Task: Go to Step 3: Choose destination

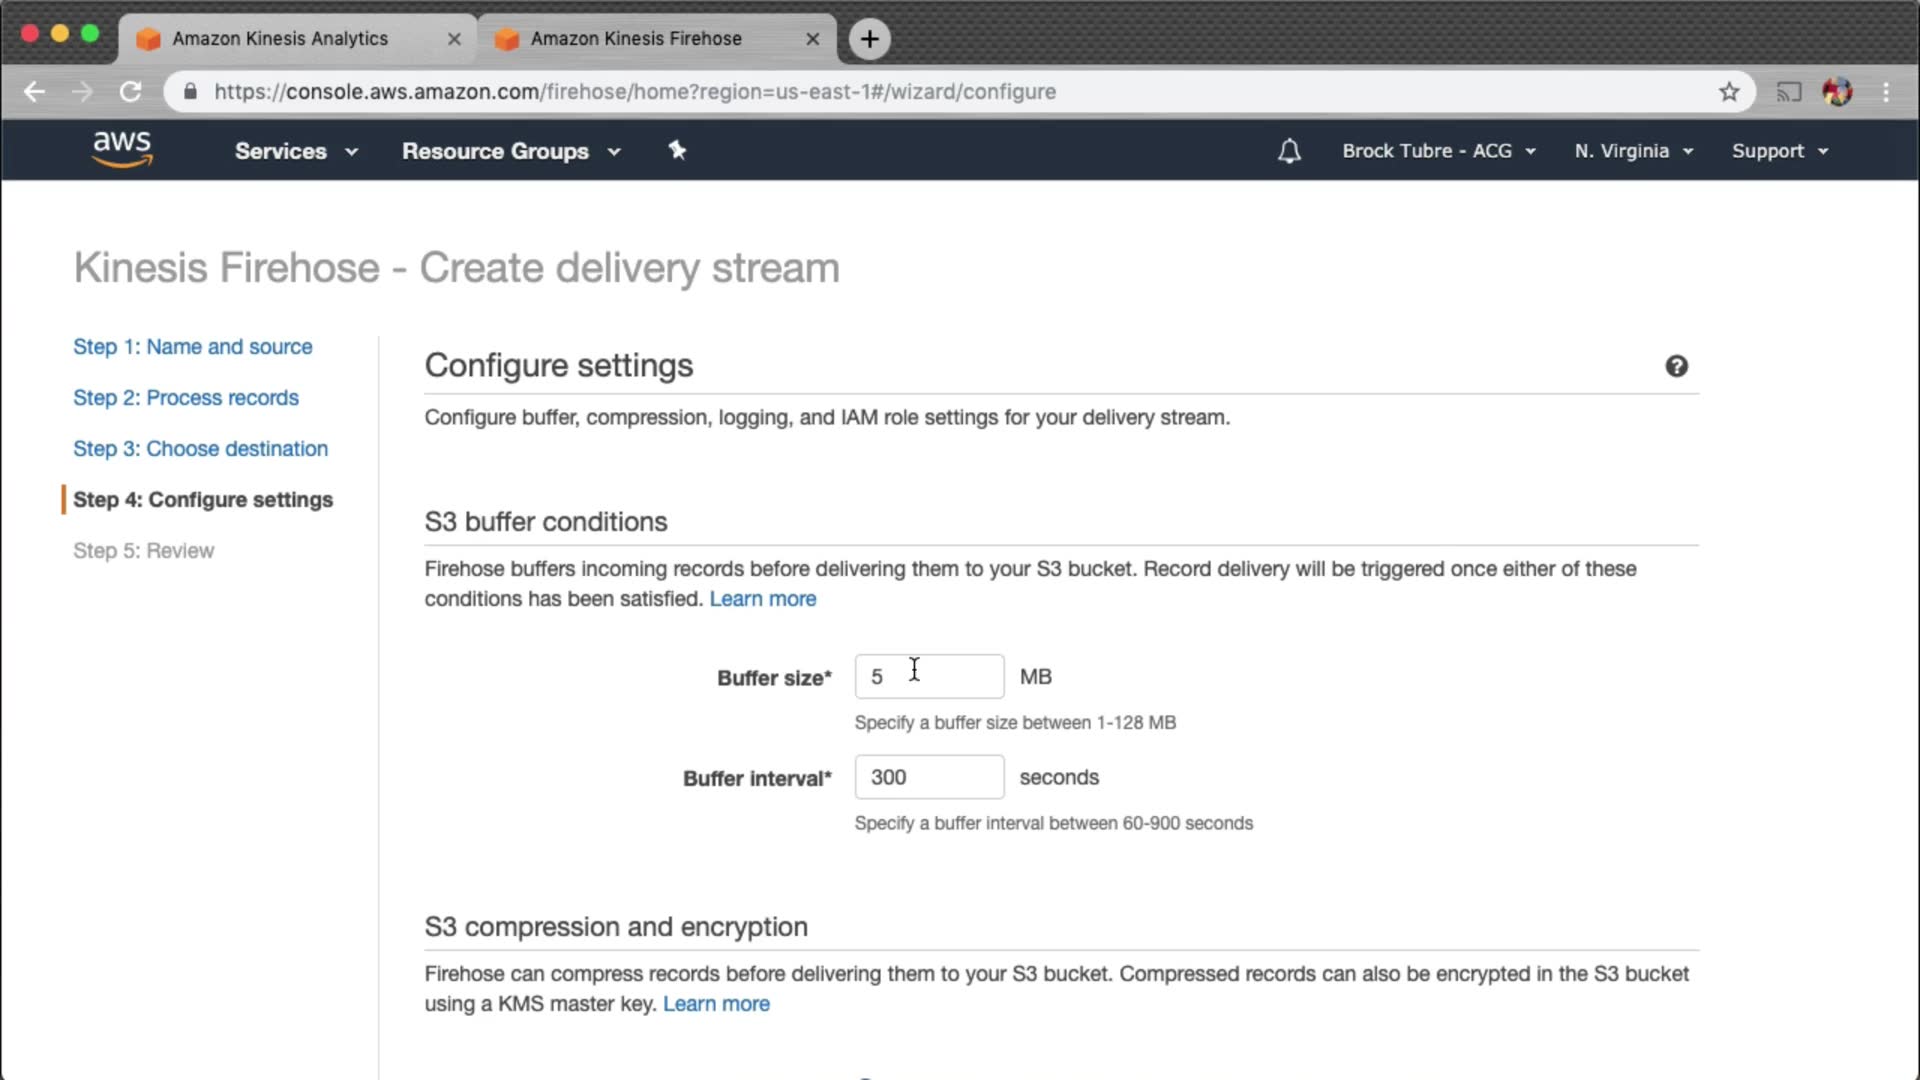Action: pos(200,449)
